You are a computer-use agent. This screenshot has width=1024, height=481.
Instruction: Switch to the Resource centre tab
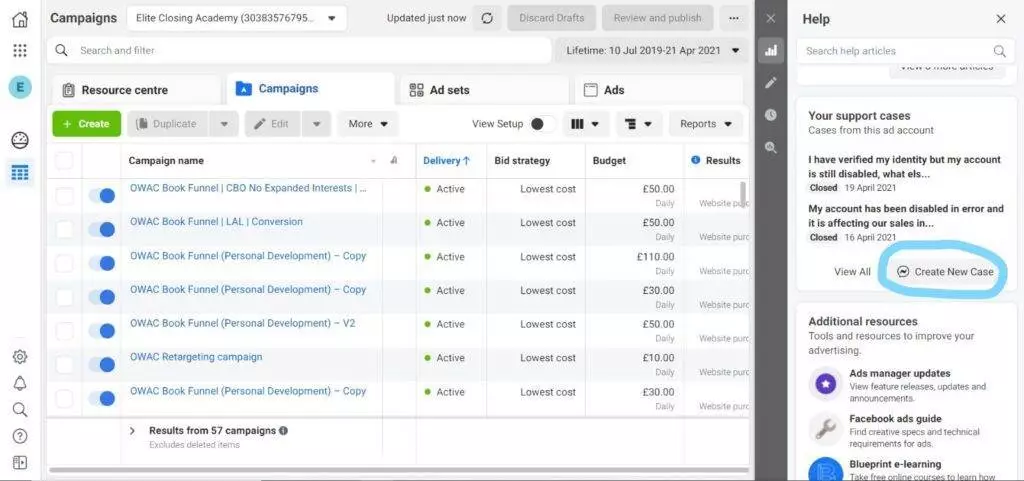(x=136, y=90)
